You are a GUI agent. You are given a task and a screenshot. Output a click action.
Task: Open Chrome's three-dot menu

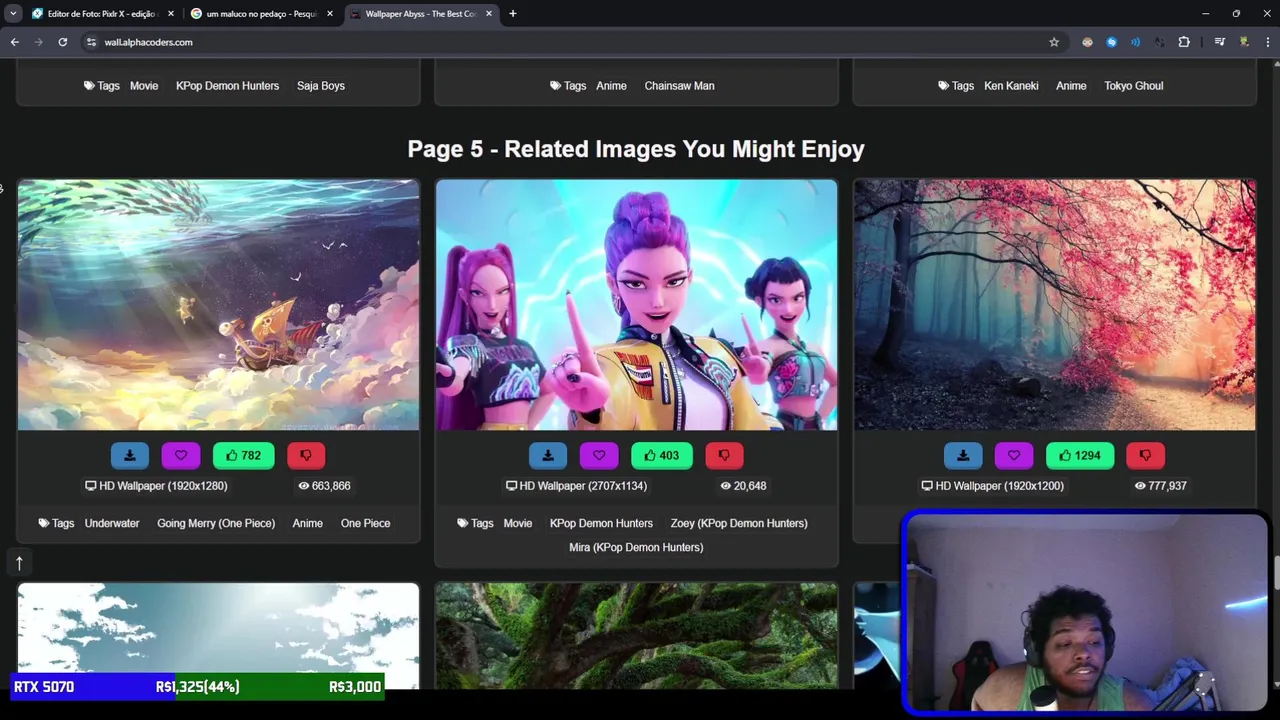(x=1268, y=42)
